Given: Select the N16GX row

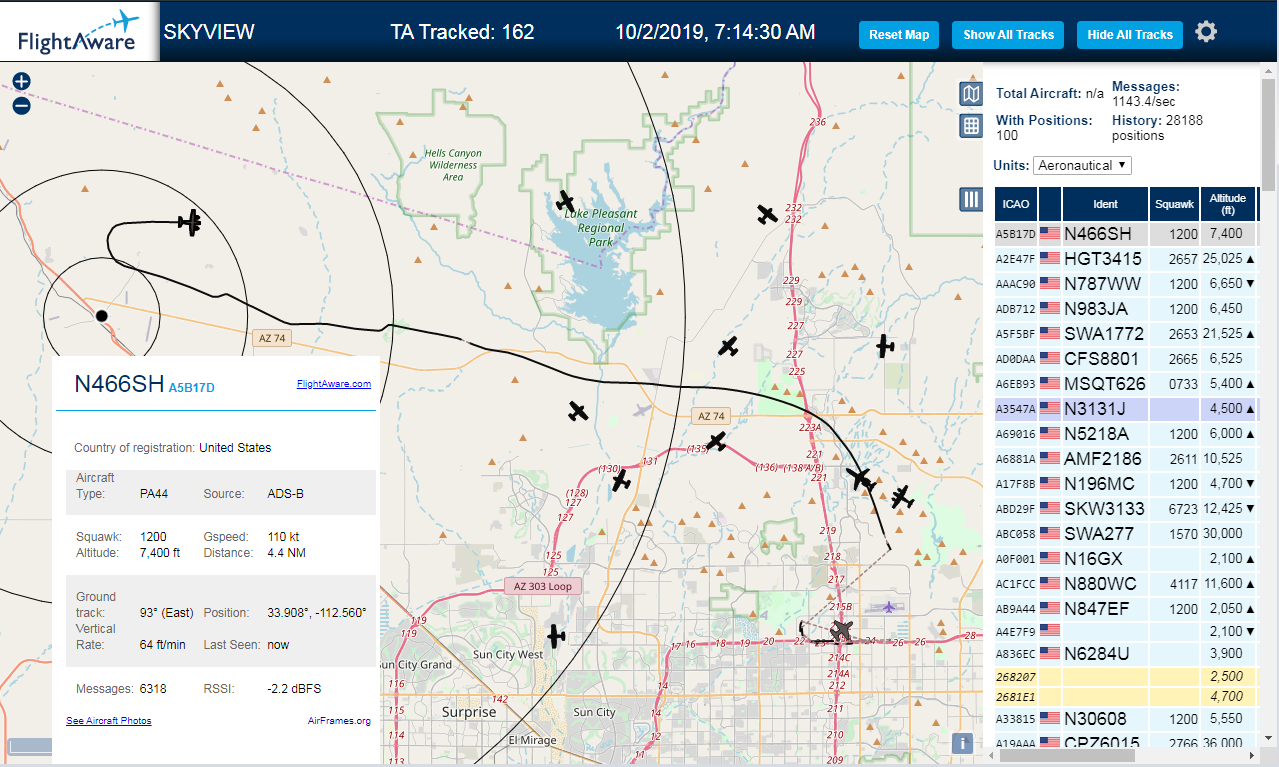Looking at the screenshot, I should pyautogui.click(x=1127, y=559).
